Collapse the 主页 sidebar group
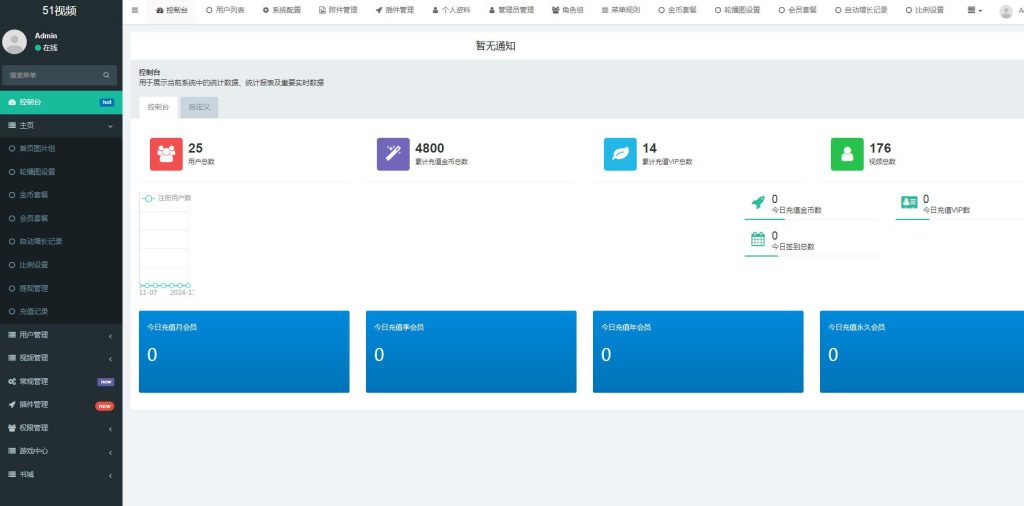Image resolution: width=1024 pixels, height=506 pixels. point(61,125)
